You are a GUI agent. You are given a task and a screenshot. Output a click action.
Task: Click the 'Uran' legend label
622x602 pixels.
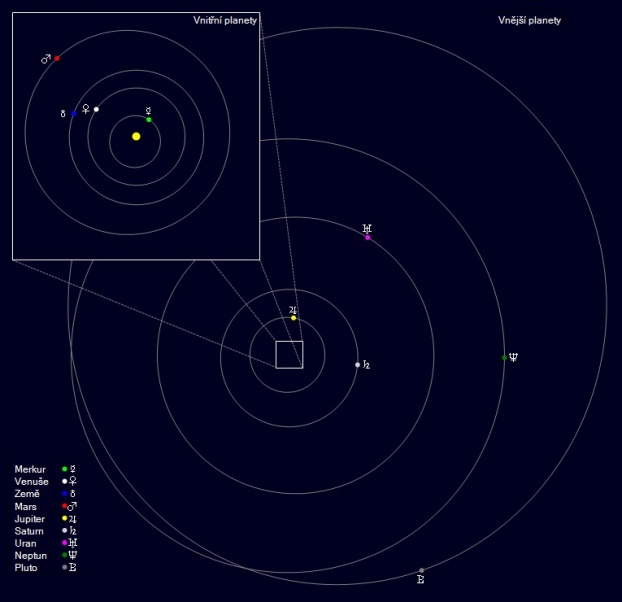pyautogui.click(x=25, y=543)
